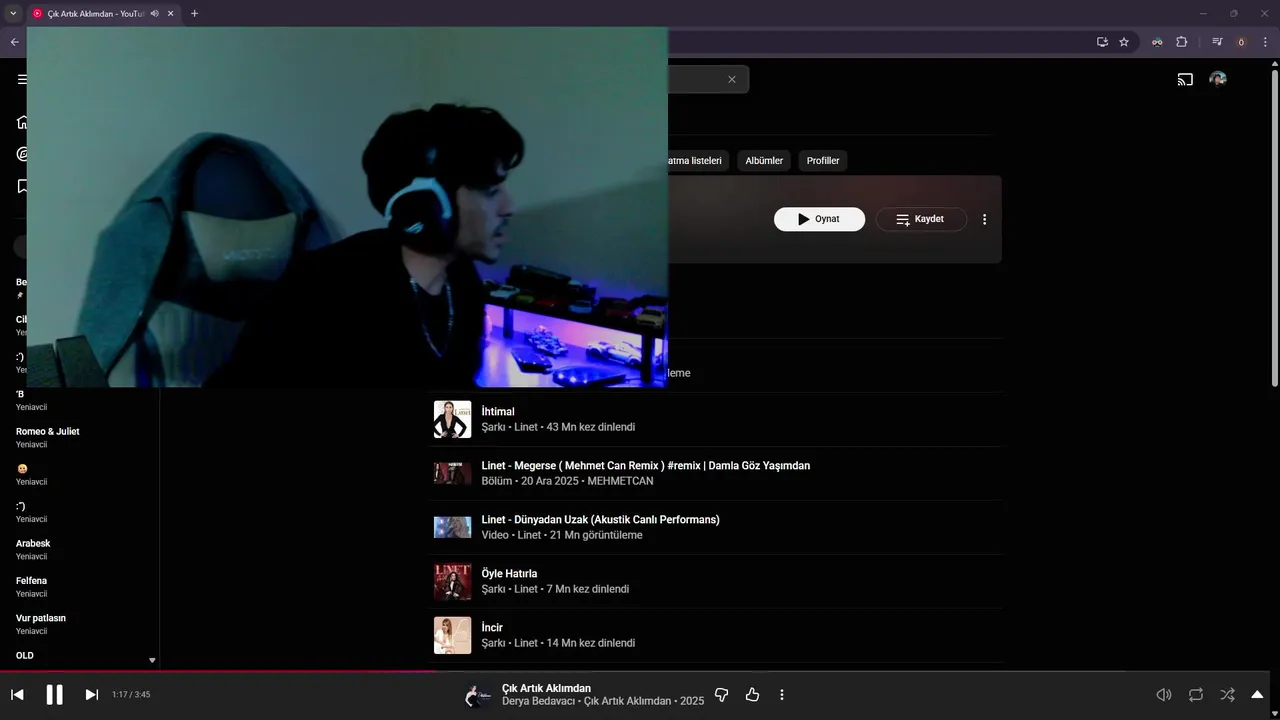
Task: Click Megerse remix episode thumbnail
Action: 452,473
